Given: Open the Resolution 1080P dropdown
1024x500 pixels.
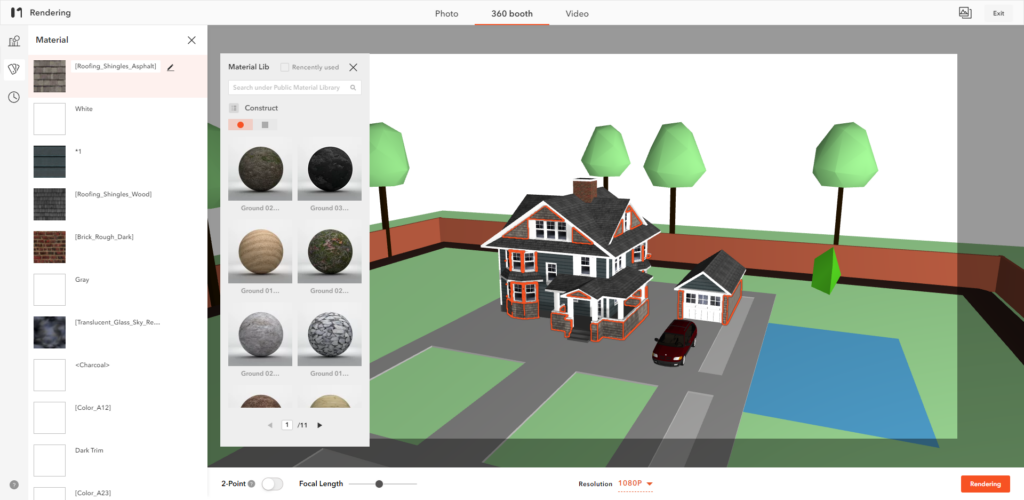Looking at the screenshot, I should tap(635, 484).
